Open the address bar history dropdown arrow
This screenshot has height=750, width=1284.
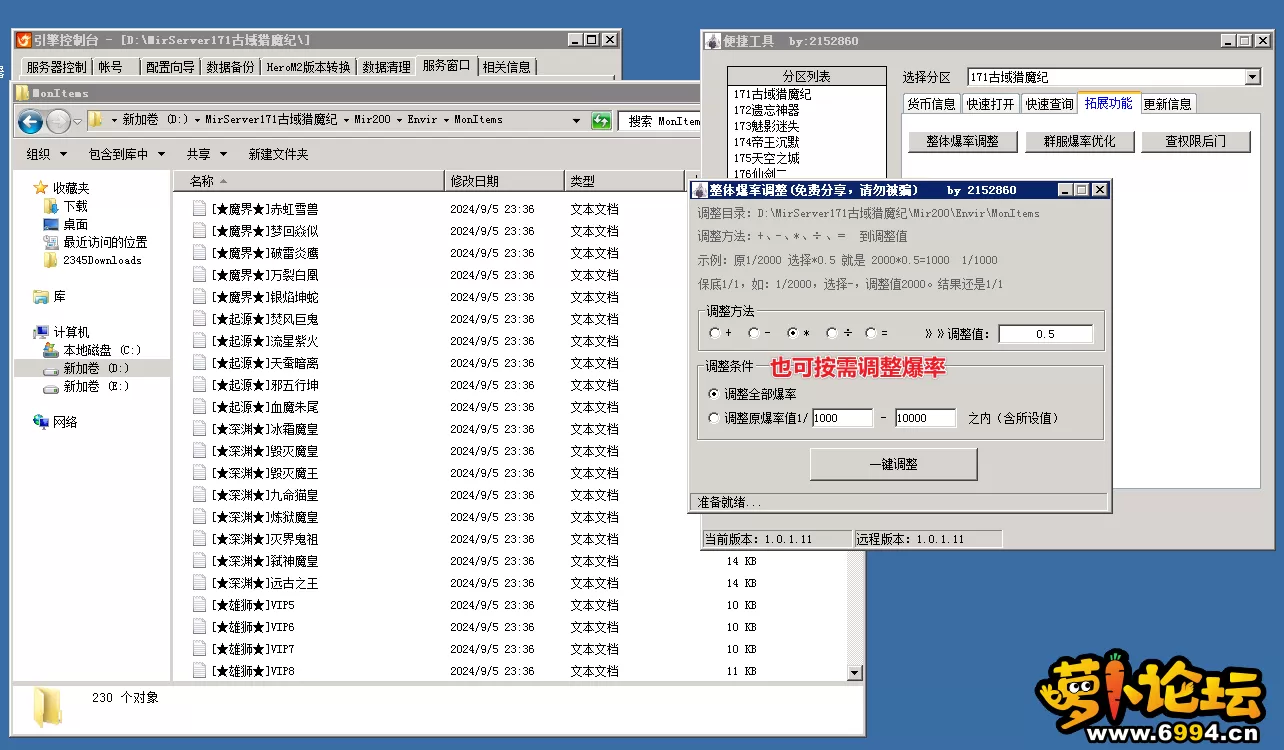coord(576,121)
